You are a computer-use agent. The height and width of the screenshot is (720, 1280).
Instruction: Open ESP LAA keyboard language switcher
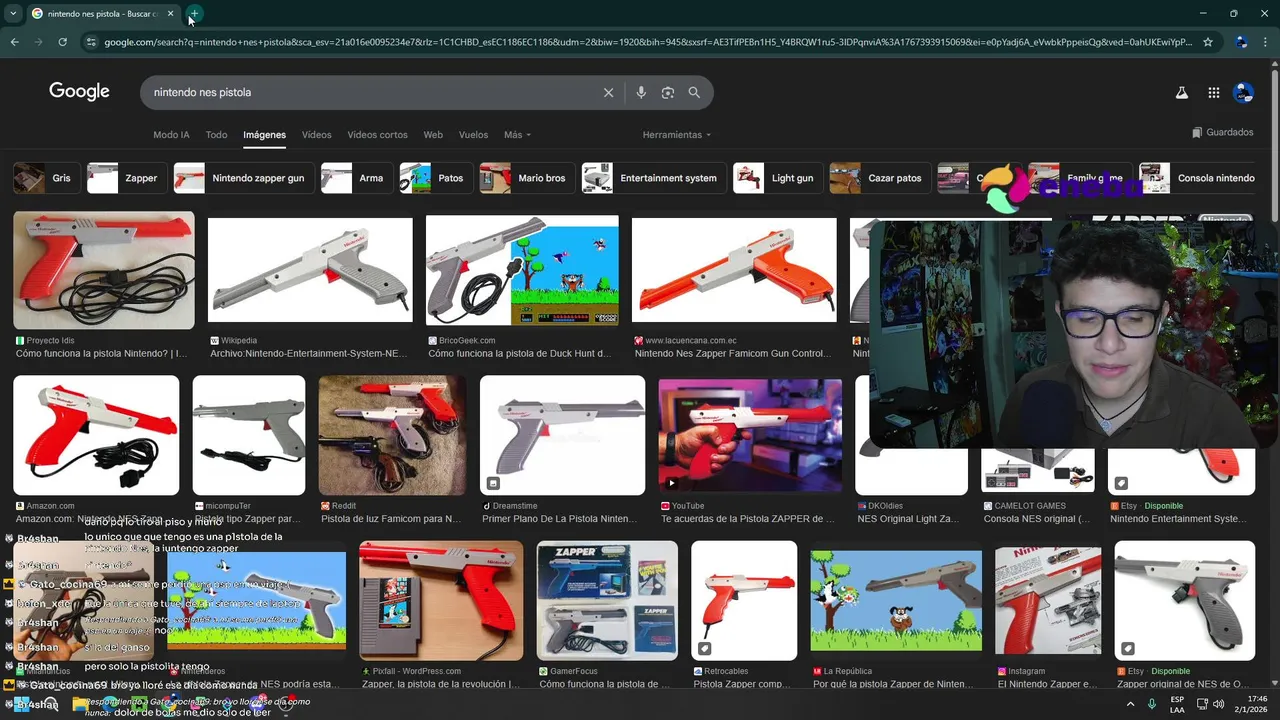pyautogui.click(x=1177, y=704)
